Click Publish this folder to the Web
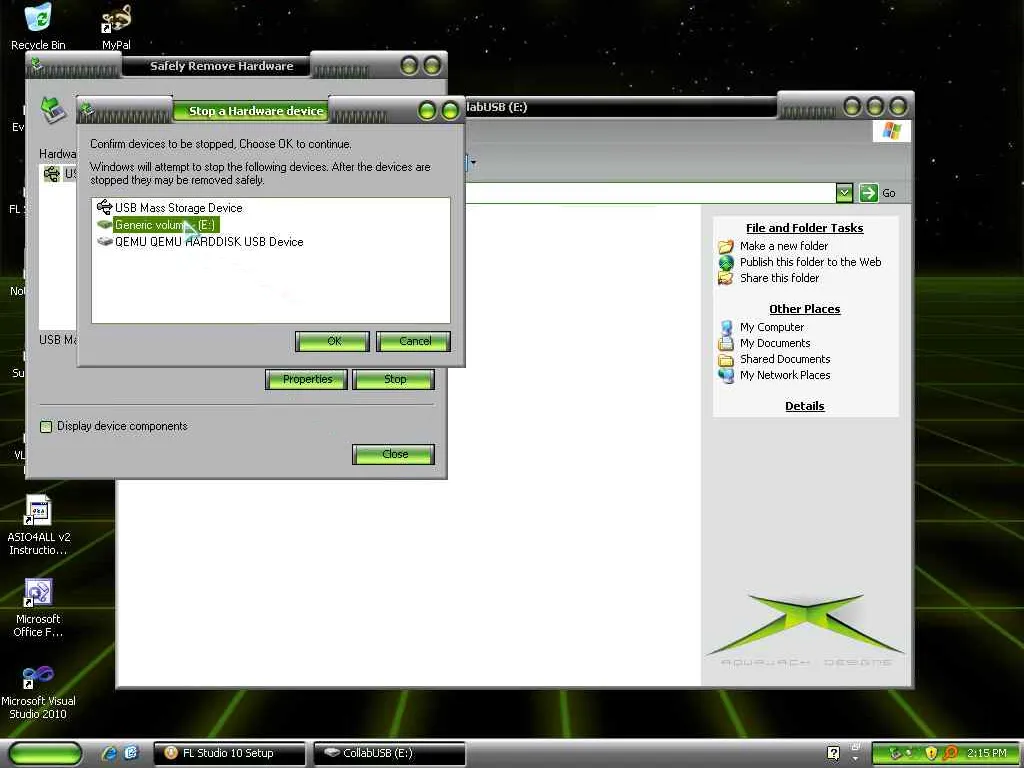Viewport: 1024px width, 768px height. (x=810, y=262)
